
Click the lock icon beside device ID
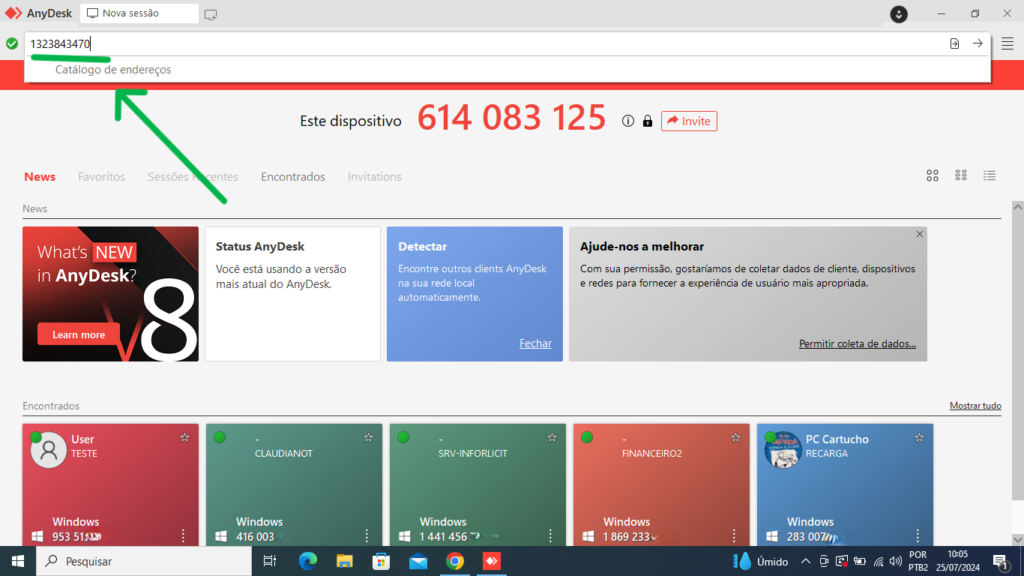647,121
